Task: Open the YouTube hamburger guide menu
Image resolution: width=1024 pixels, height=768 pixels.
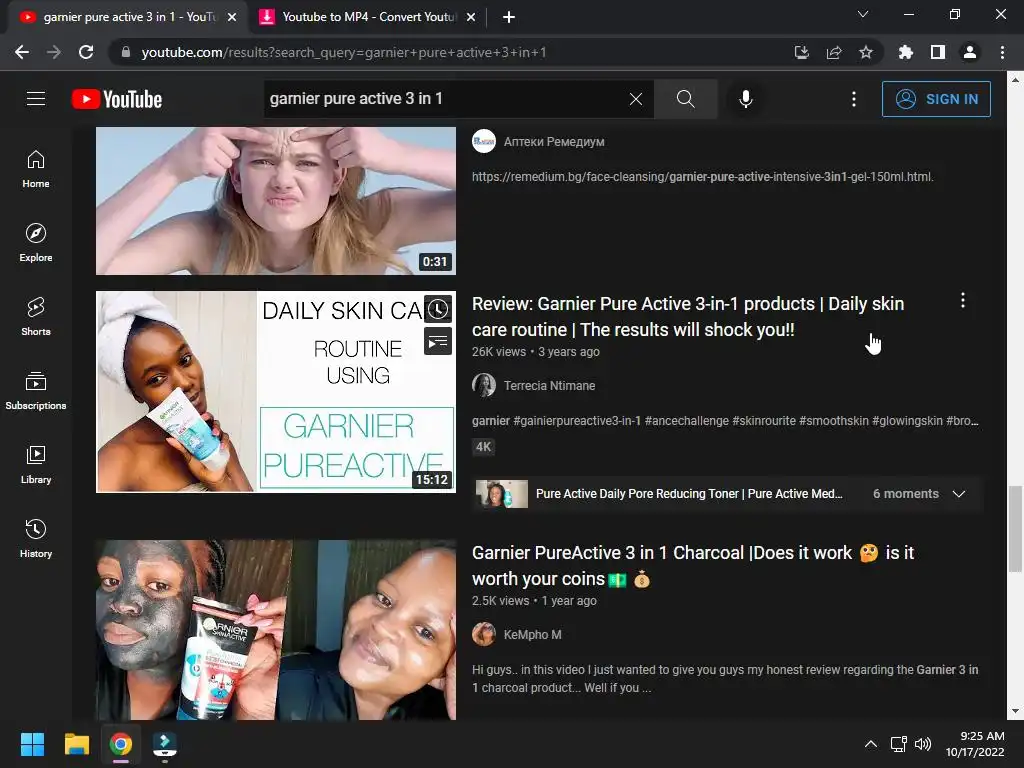Action: [x=36, y=99]
